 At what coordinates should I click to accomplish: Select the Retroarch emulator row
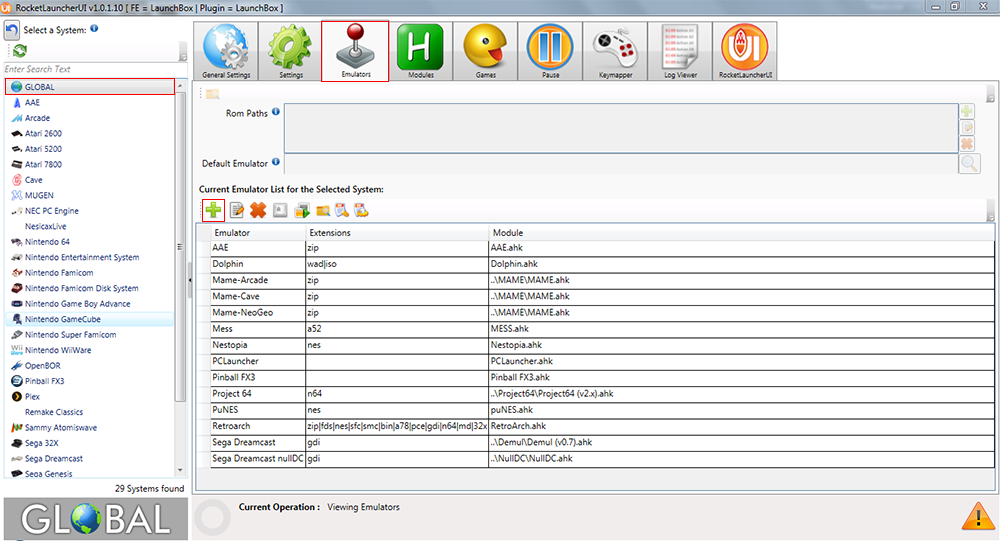[x=595, y=426]
